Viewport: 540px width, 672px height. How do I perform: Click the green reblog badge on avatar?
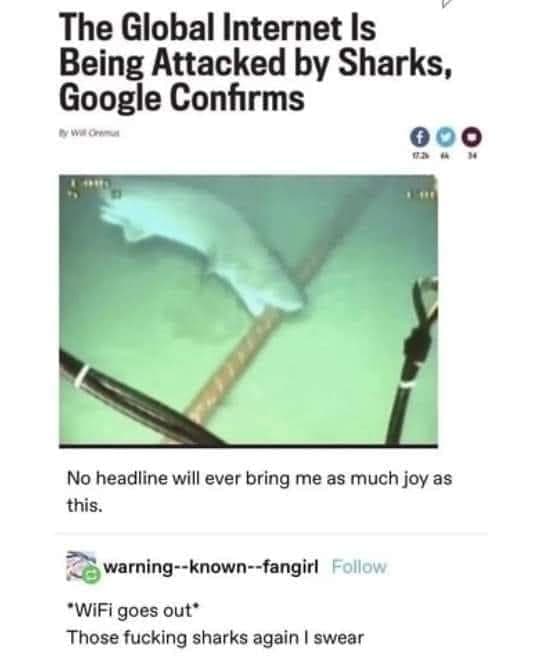pyautogui.click(x=91, y=575)
